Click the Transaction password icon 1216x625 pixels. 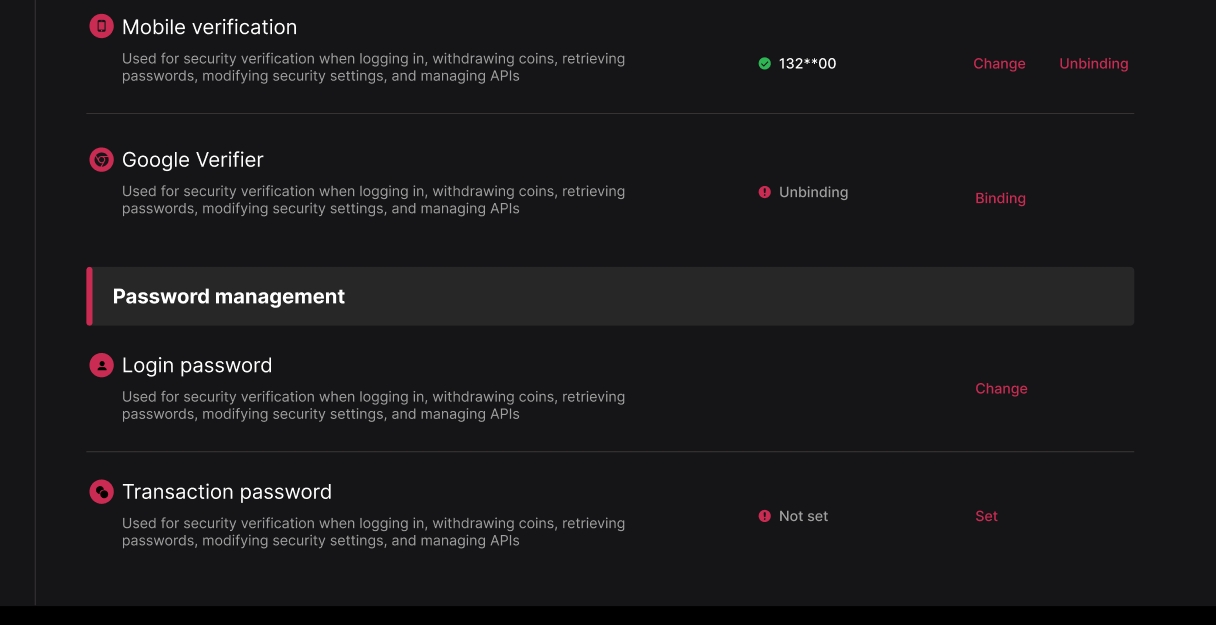[x=101, y=492]
